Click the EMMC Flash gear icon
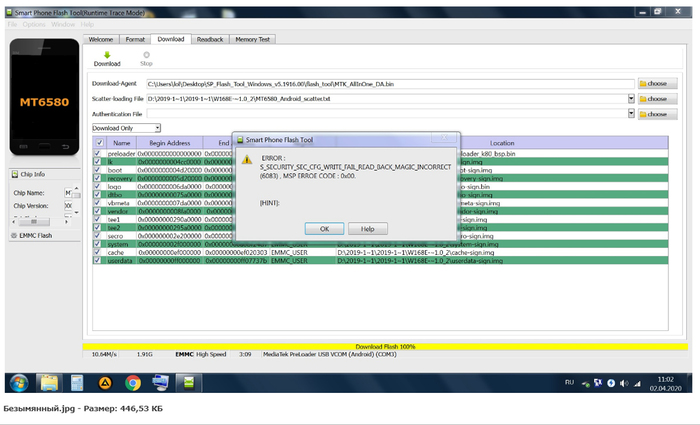This screenshot has width=700, height=425. (14, 235)
